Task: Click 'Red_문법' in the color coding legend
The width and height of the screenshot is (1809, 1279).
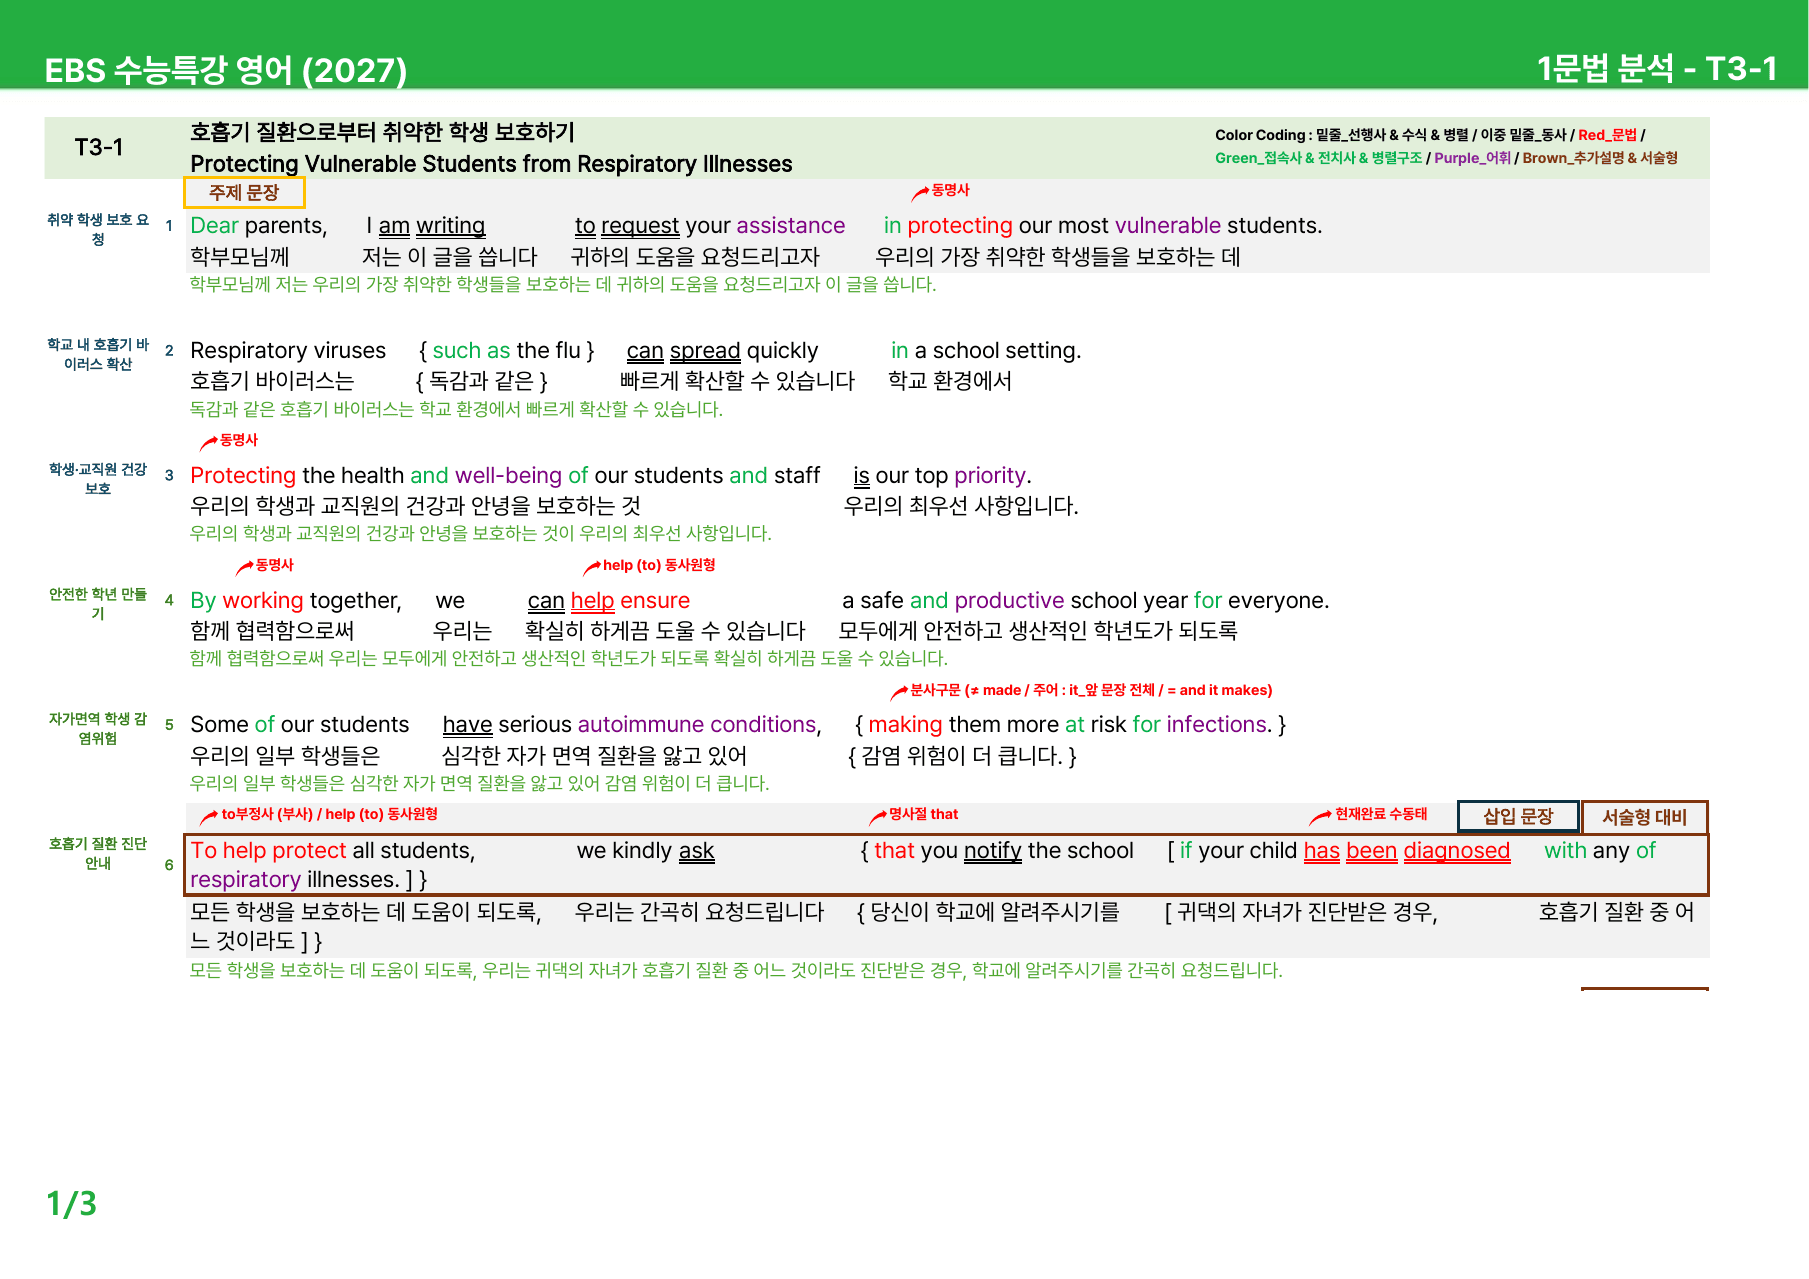Action: [x=1607, y=135]
